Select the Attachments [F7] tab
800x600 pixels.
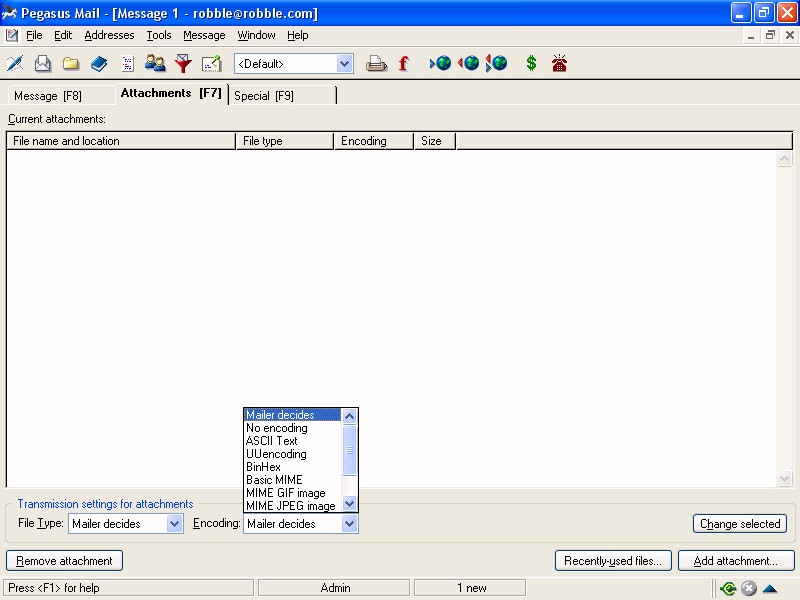click(171, 93)
